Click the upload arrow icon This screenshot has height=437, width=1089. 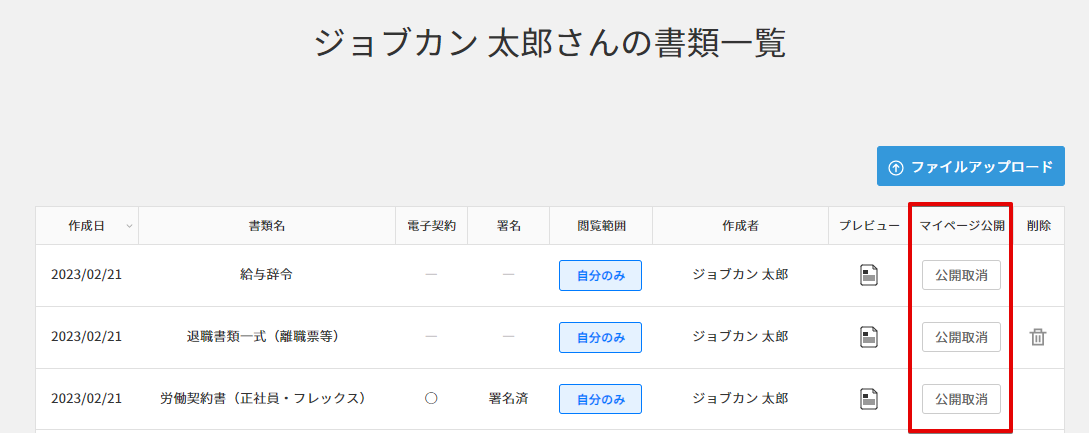(x=896, y=167)
